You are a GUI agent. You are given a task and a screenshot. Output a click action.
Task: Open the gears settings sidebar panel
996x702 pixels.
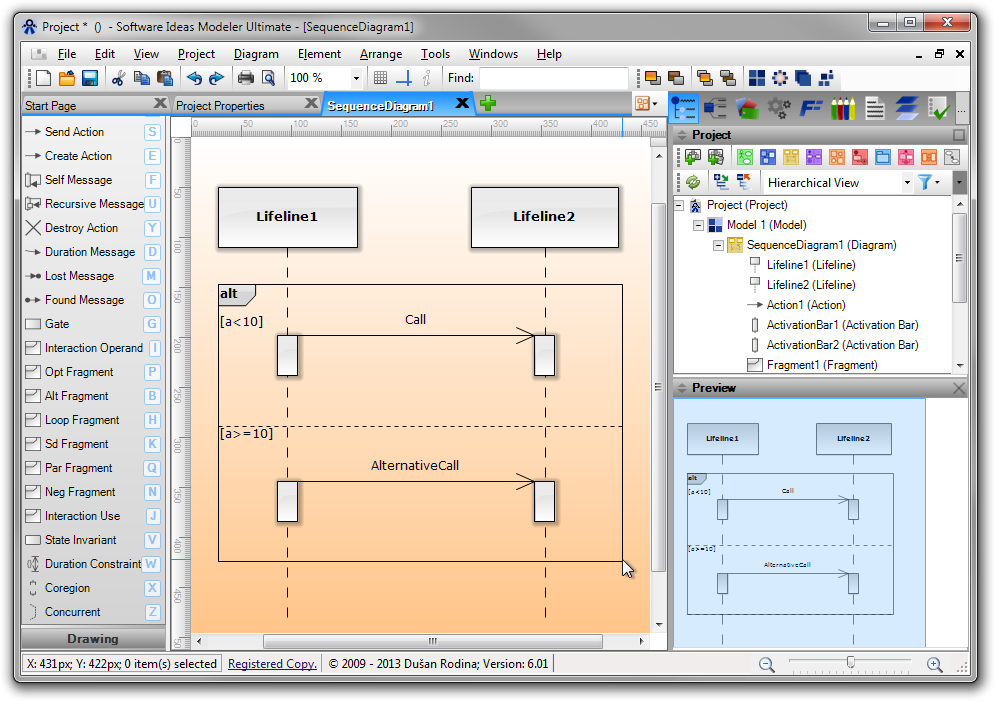pos(779,108)
